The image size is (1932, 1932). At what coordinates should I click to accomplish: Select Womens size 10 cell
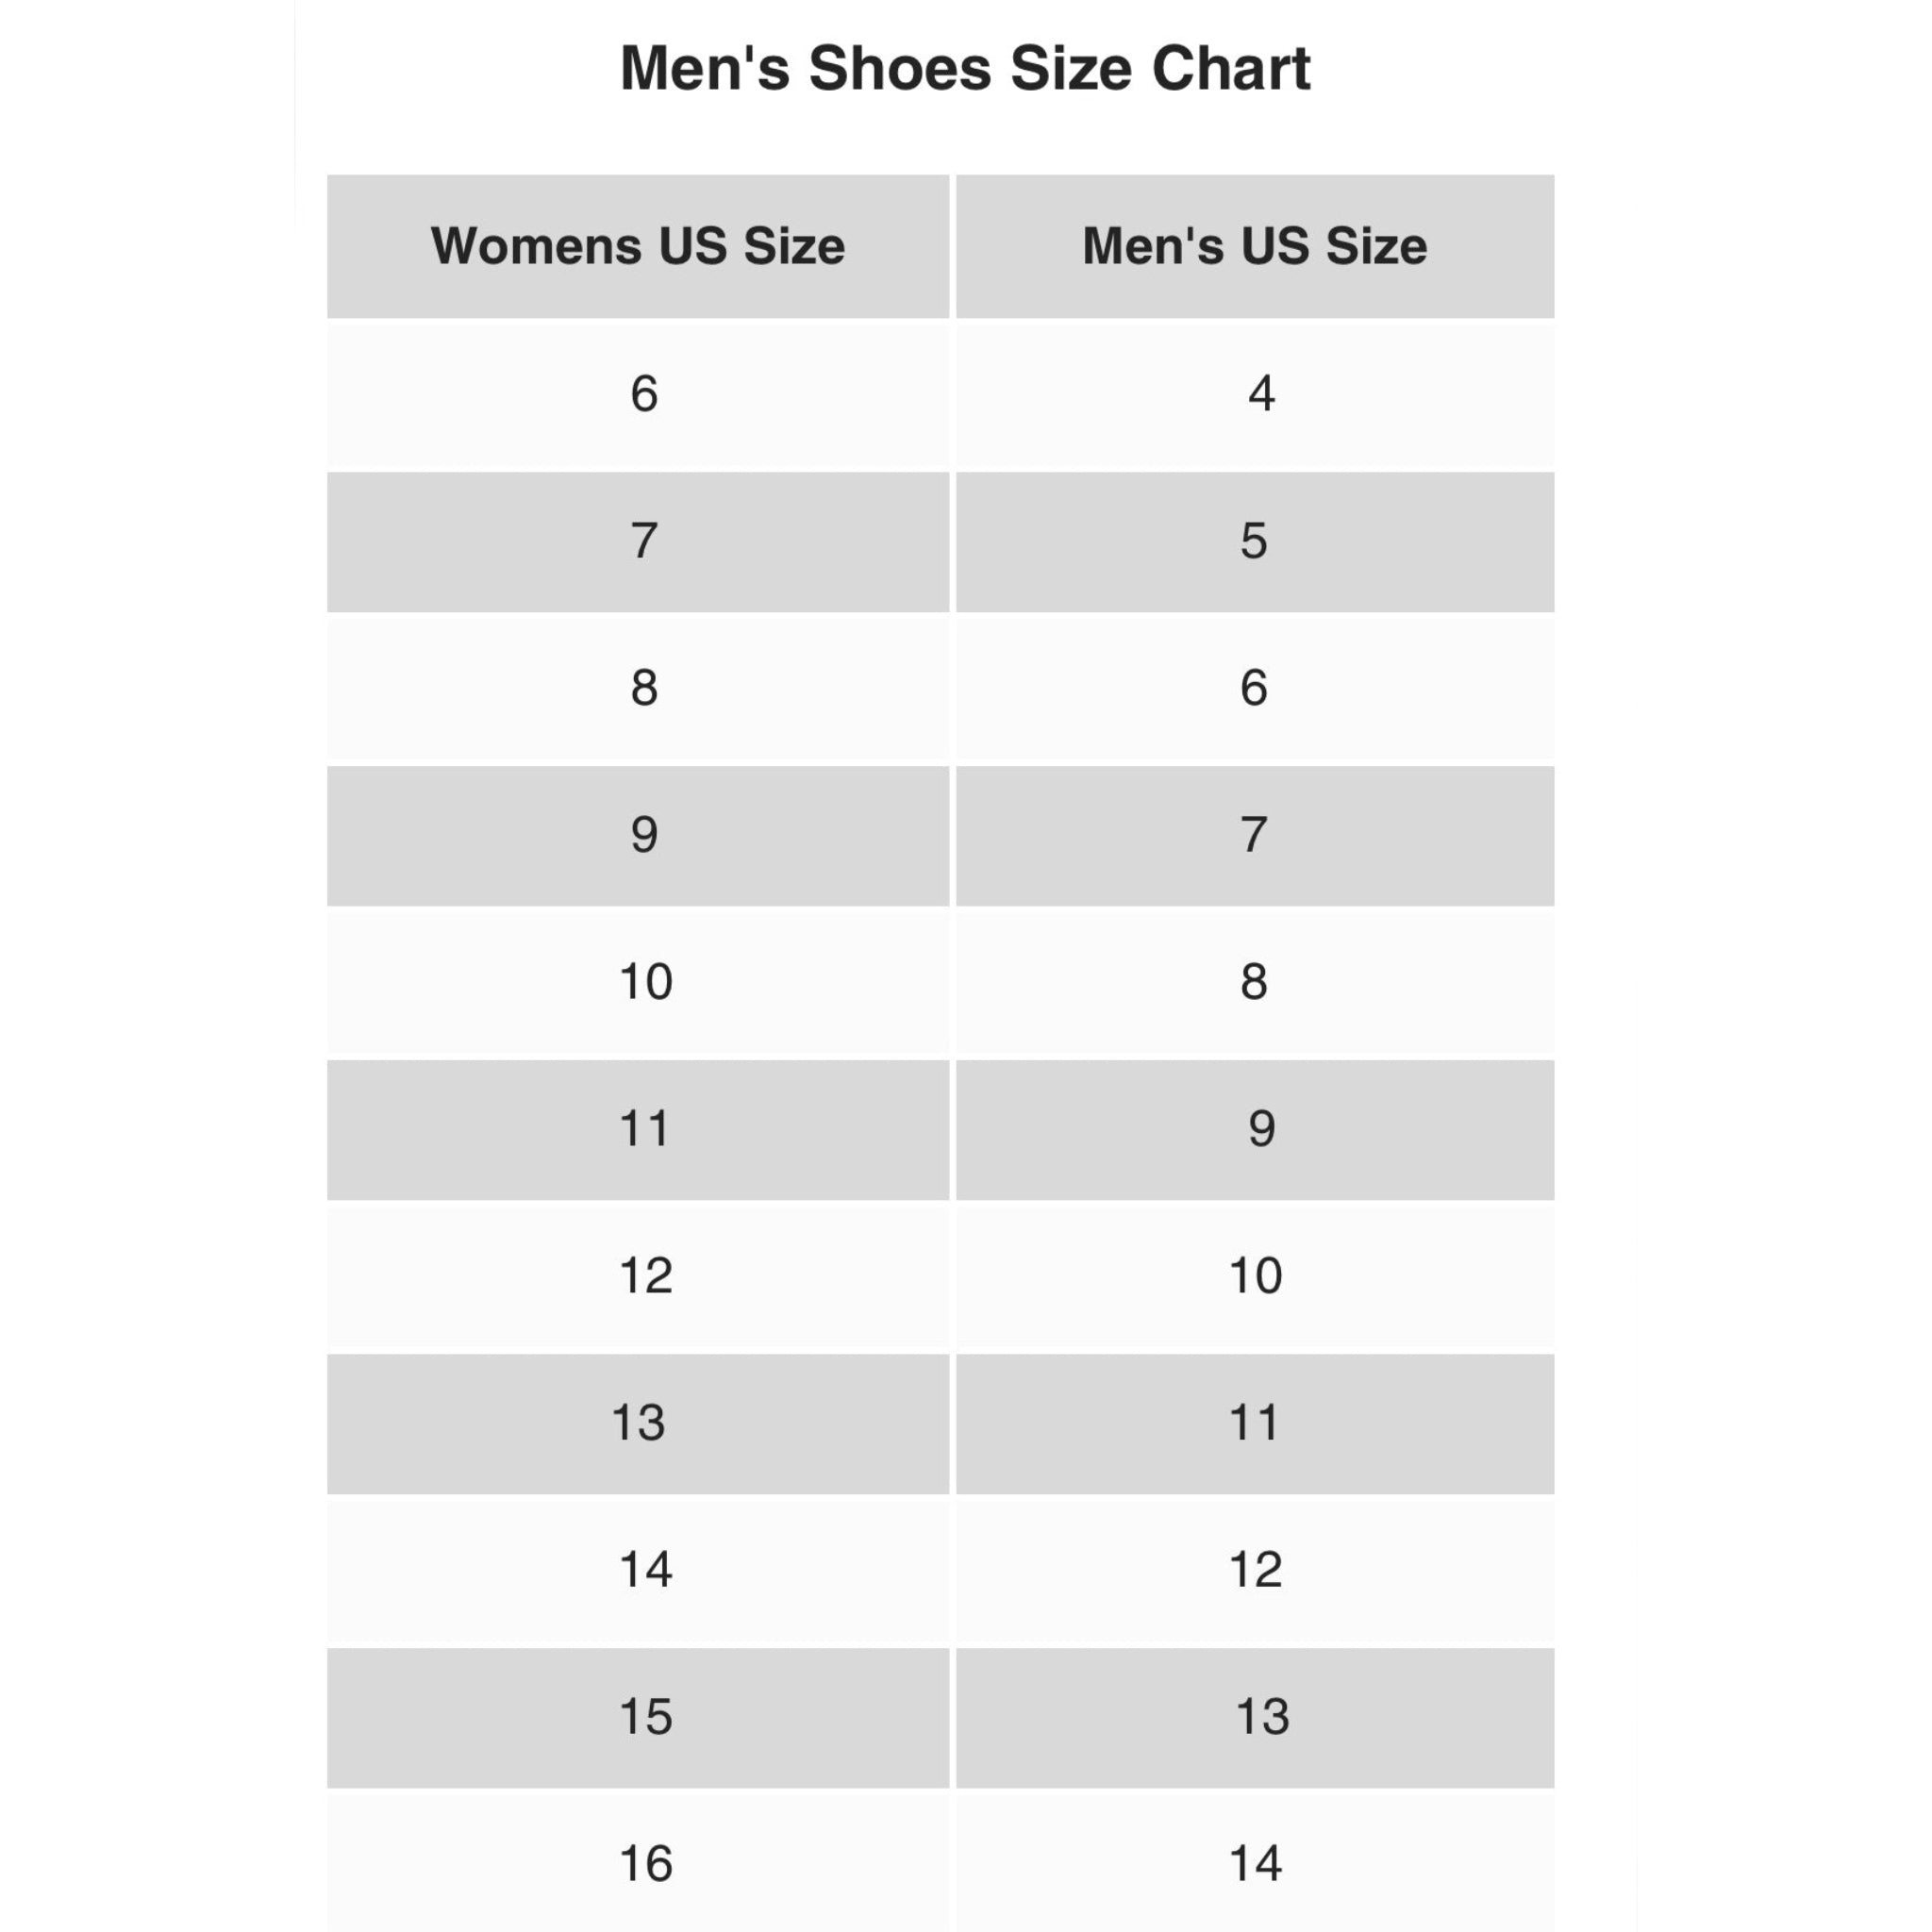(645, 982)
